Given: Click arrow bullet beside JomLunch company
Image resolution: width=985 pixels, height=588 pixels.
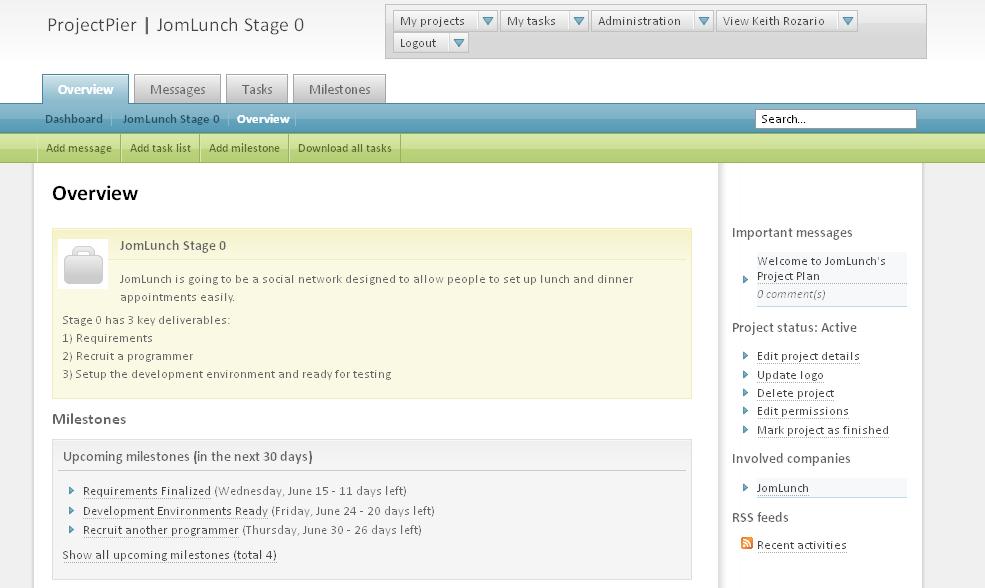Looking at the screenshot, I should point(745,487).
